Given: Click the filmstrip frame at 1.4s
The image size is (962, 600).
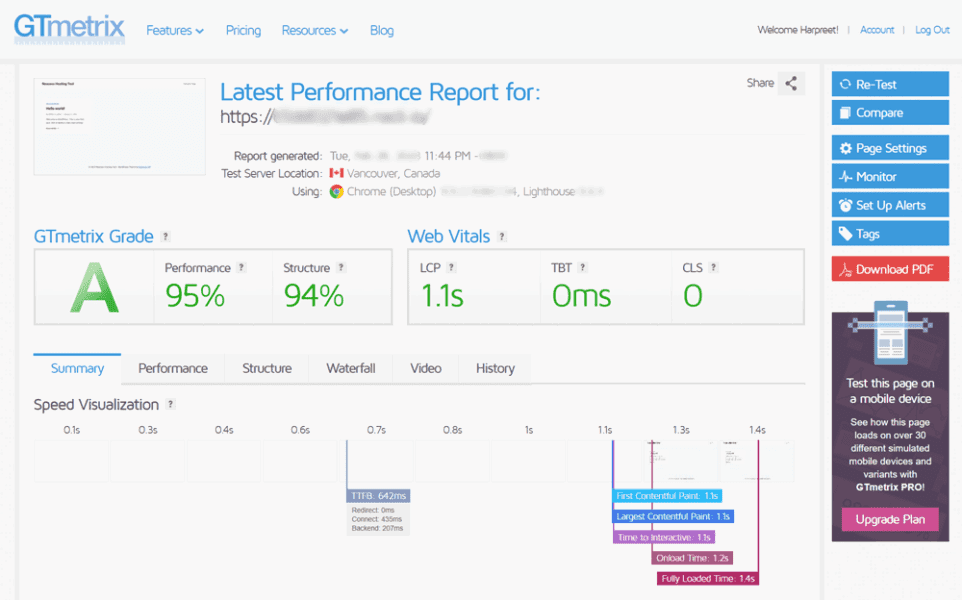Looking at the screenshot, I should [x=757, y=461].
